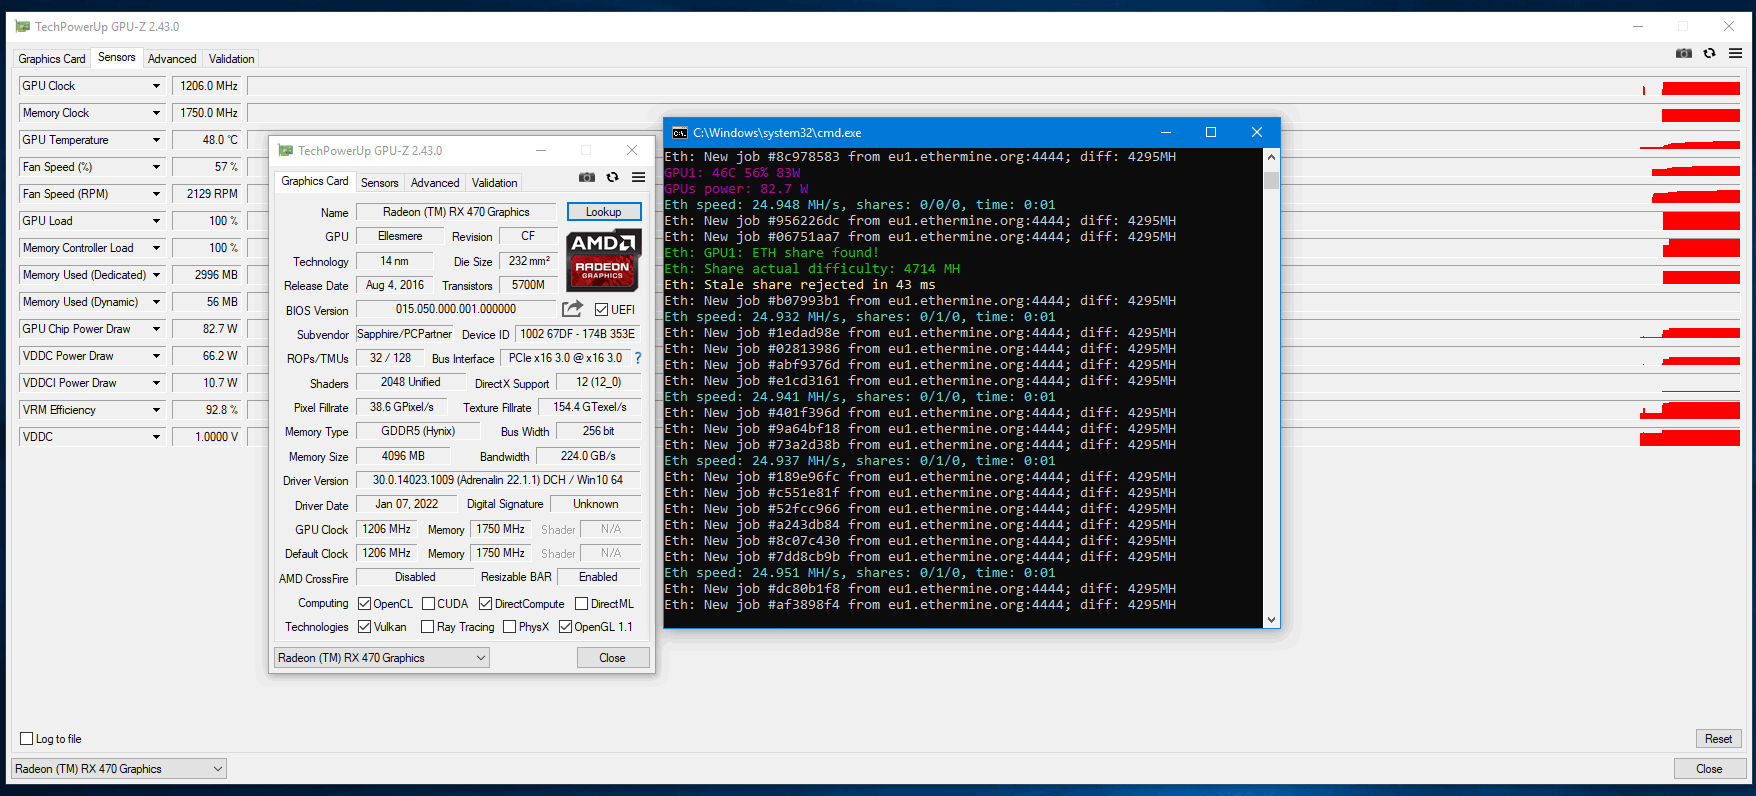Click refresh icon in front GPU-Z window
The image size is (1756, 796).
(612, 177)
